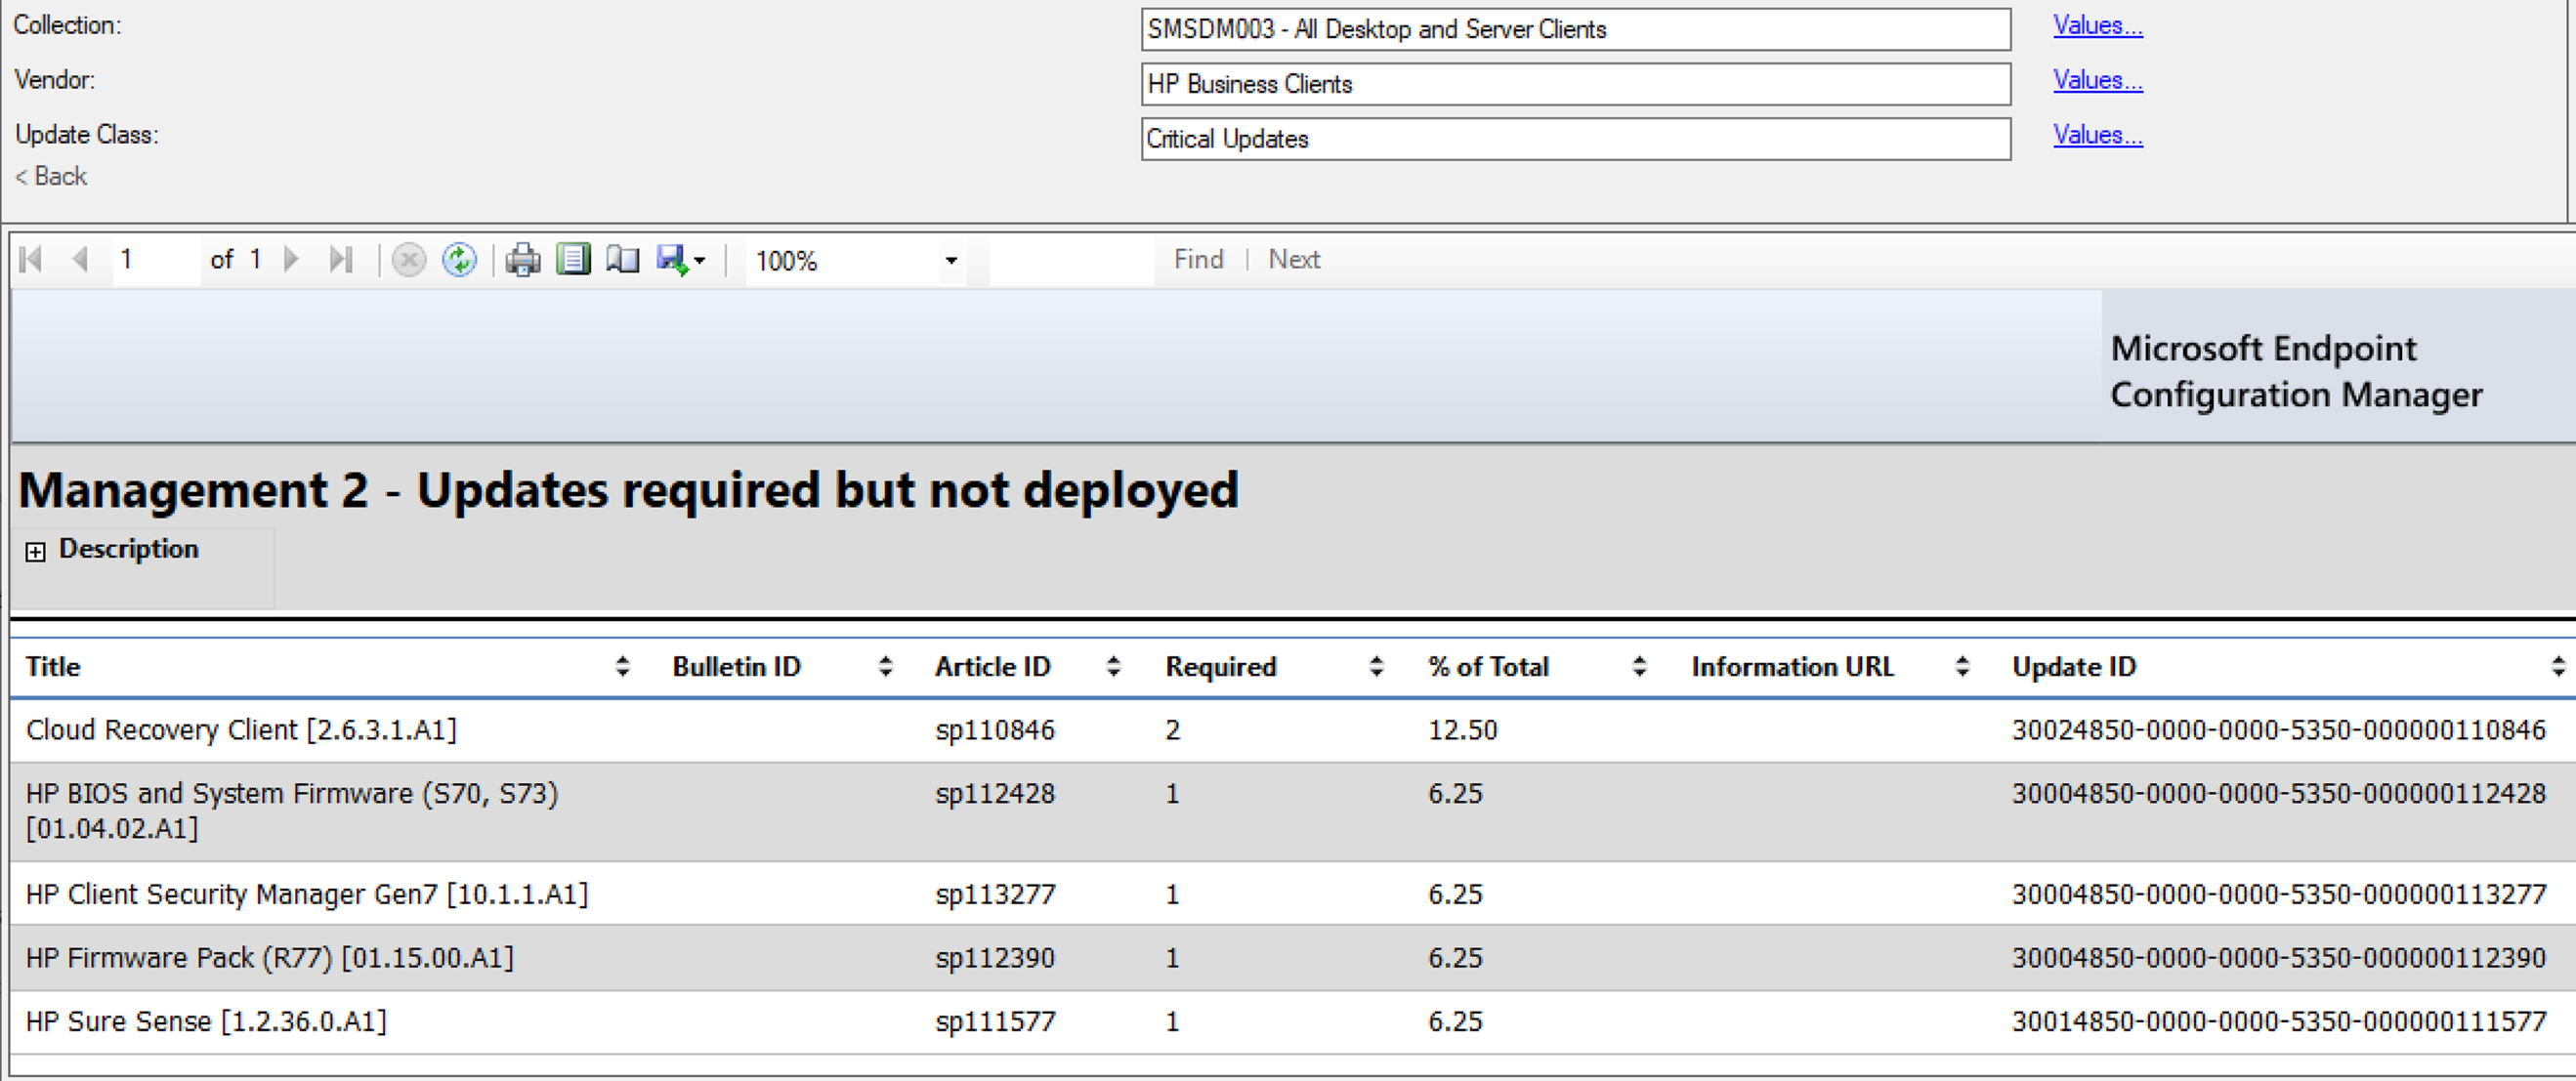Click the Collection input field
Image resolution: width=2576 pixels, height=1081 pixels.
(1575, 29)
